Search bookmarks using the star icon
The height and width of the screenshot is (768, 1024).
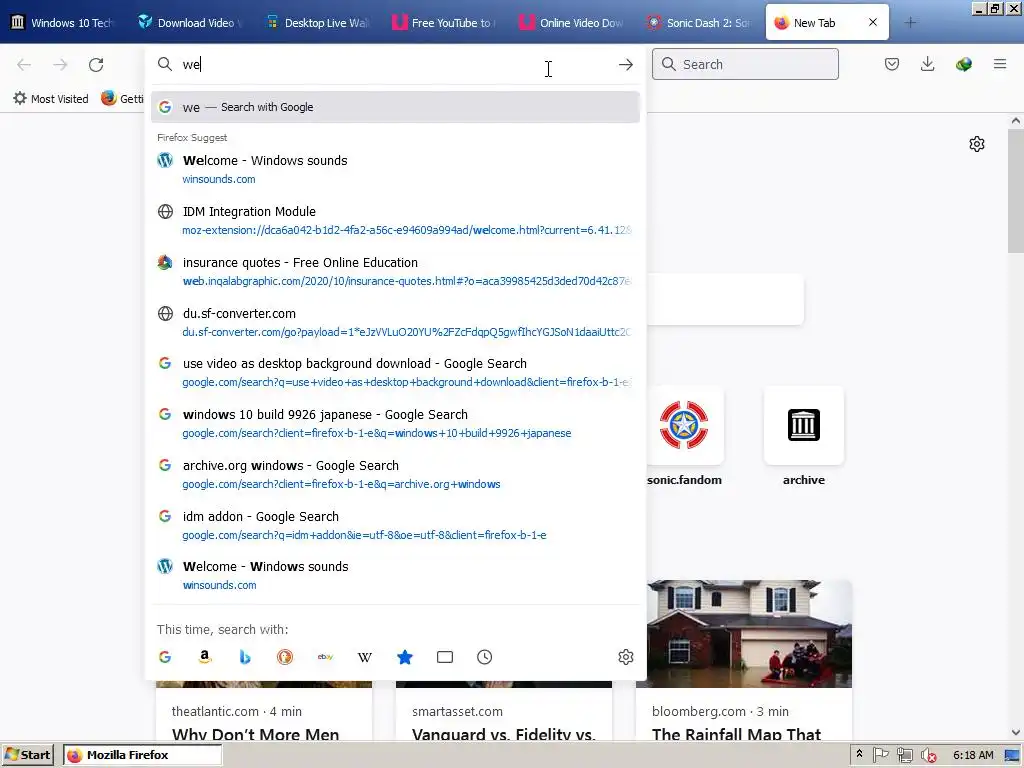click(405, 657)
